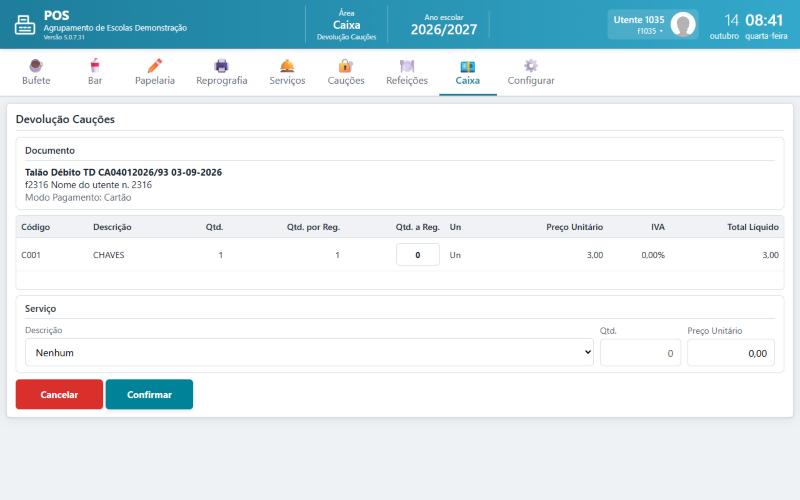Image resolution: width=800 pixels, height=500 pixels.
Task: Click the IVA column header
Action: point(658,227)
